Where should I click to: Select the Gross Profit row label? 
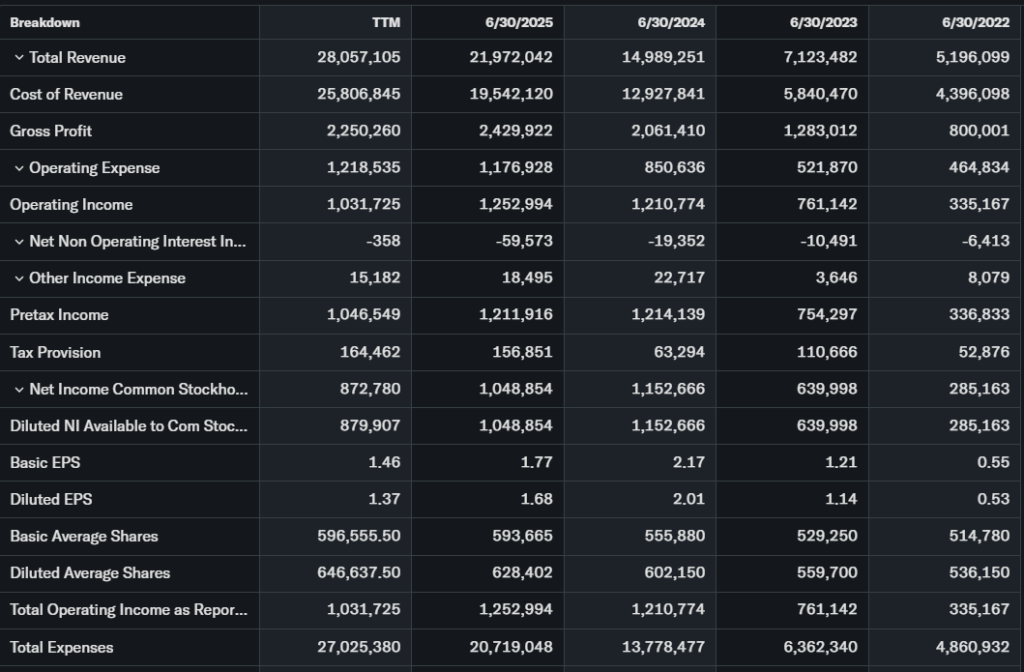[x=51, y=131]
